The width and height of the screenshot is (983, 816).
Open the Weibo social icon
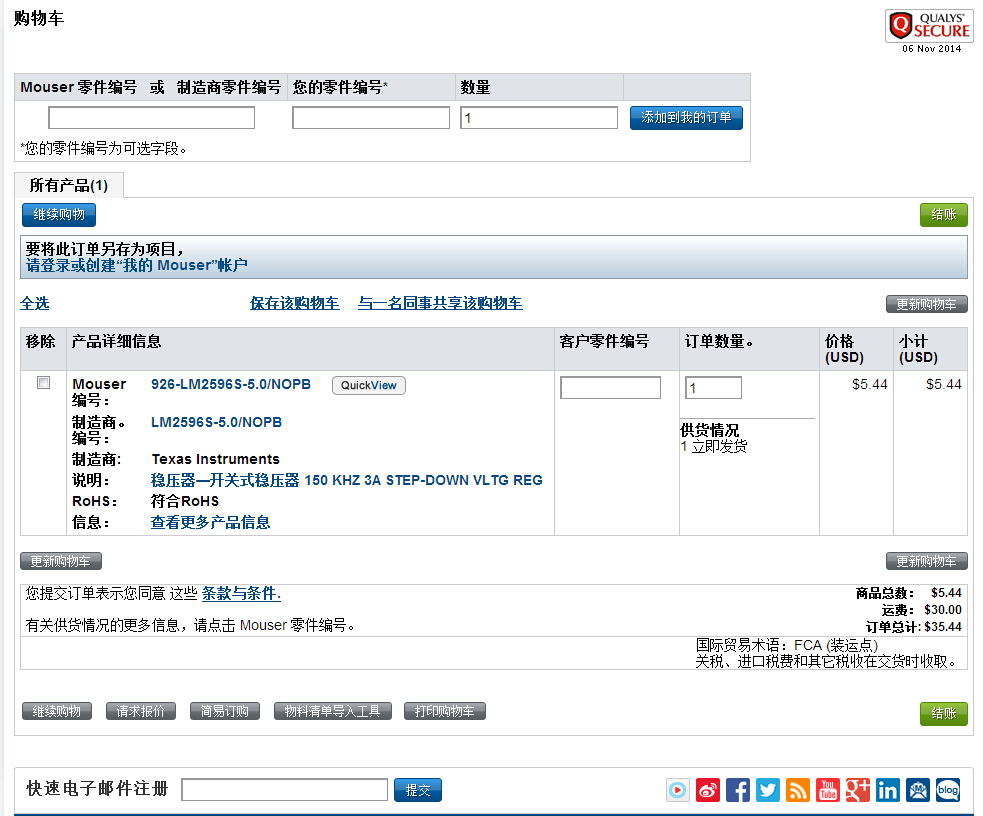[708, 790]
